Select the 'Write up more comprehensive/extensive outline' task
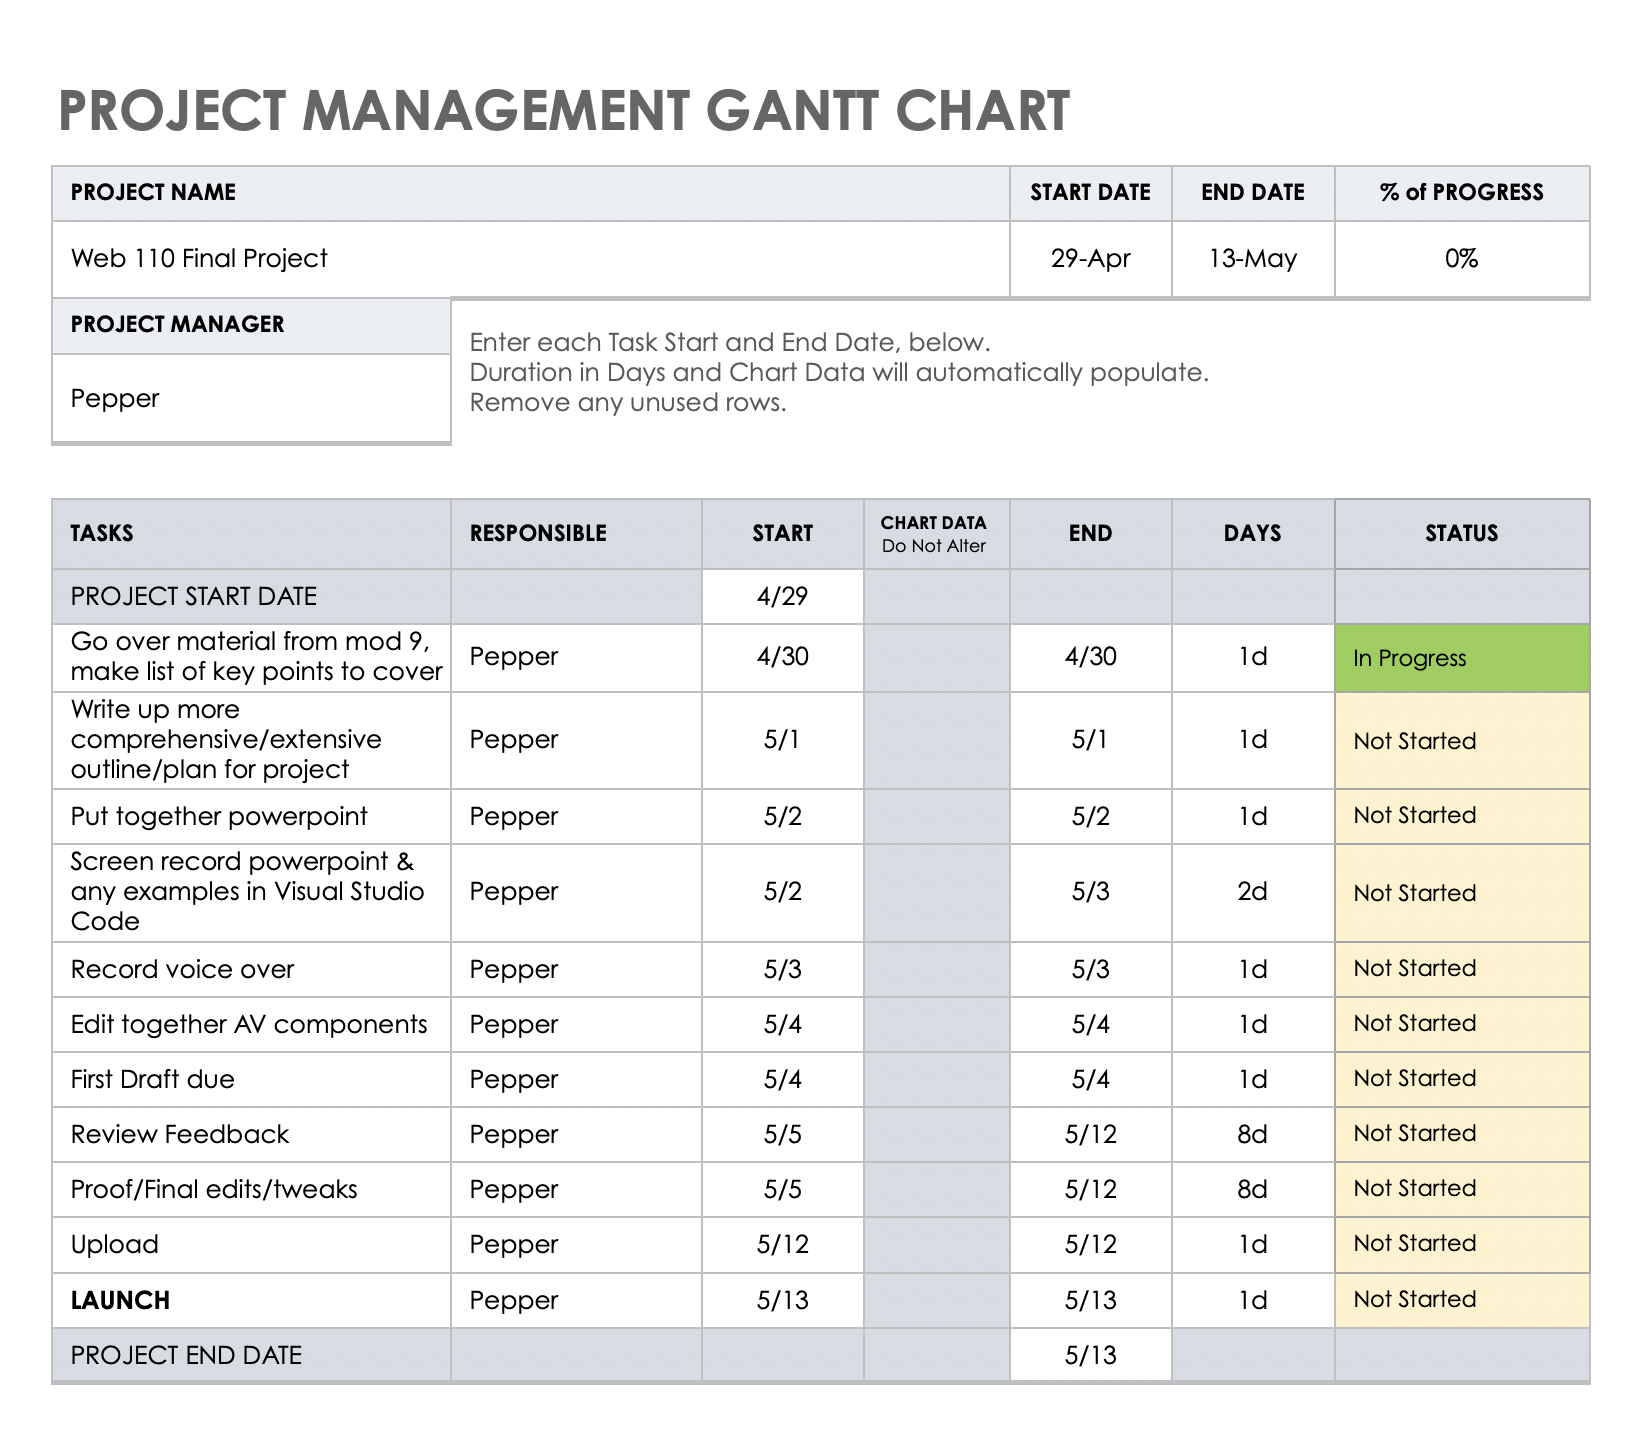 [x=251, y=740]
